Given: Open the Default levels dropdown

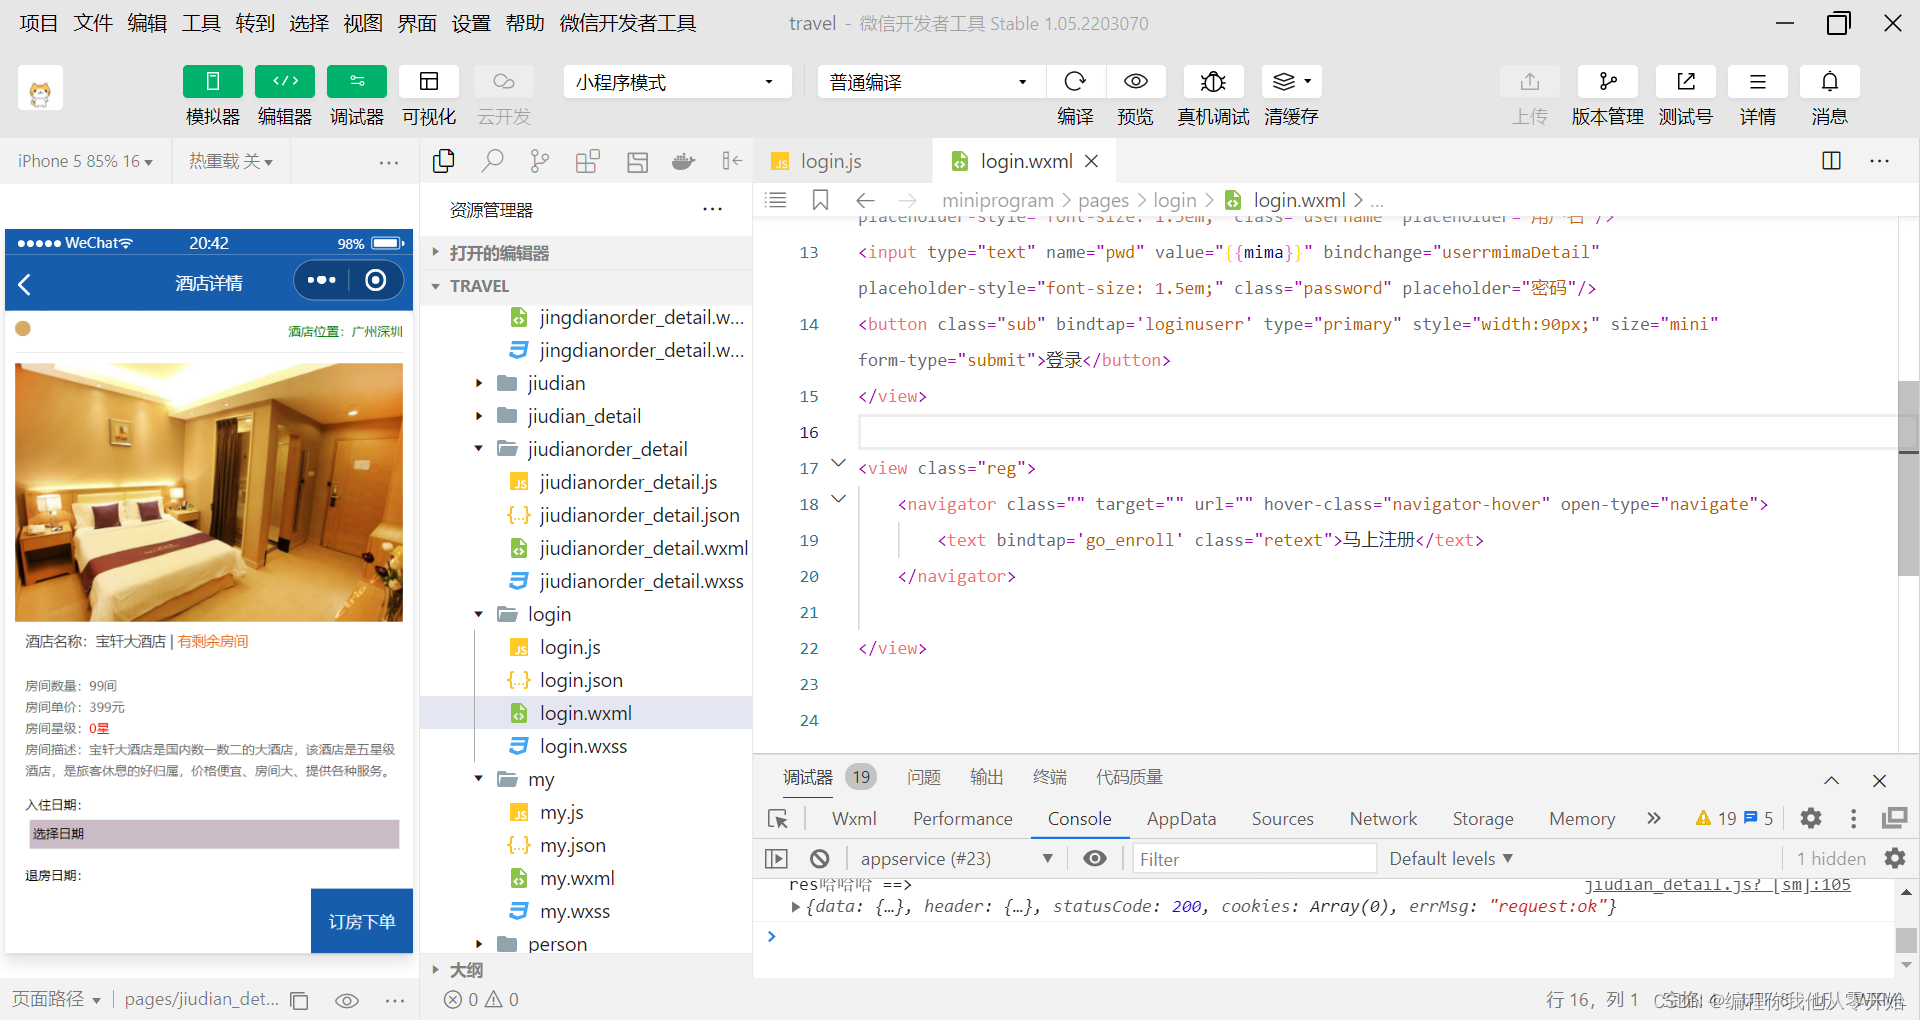Looking at the screenshot, I should pos(1451,859).
